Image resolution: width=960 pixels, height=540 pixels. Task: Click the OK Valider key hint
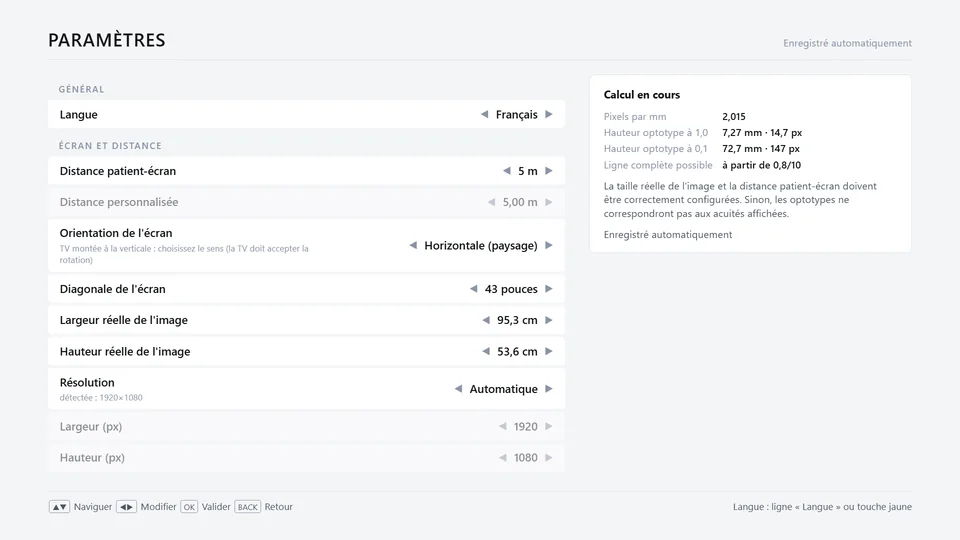(x=189, y=507)
